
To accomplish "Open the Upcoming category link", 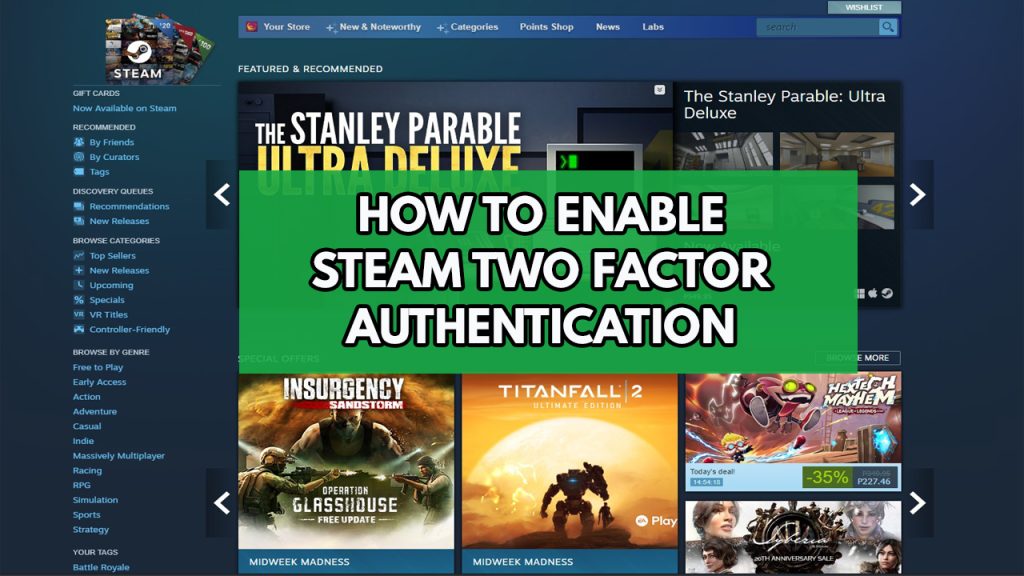I will [111, 285].
